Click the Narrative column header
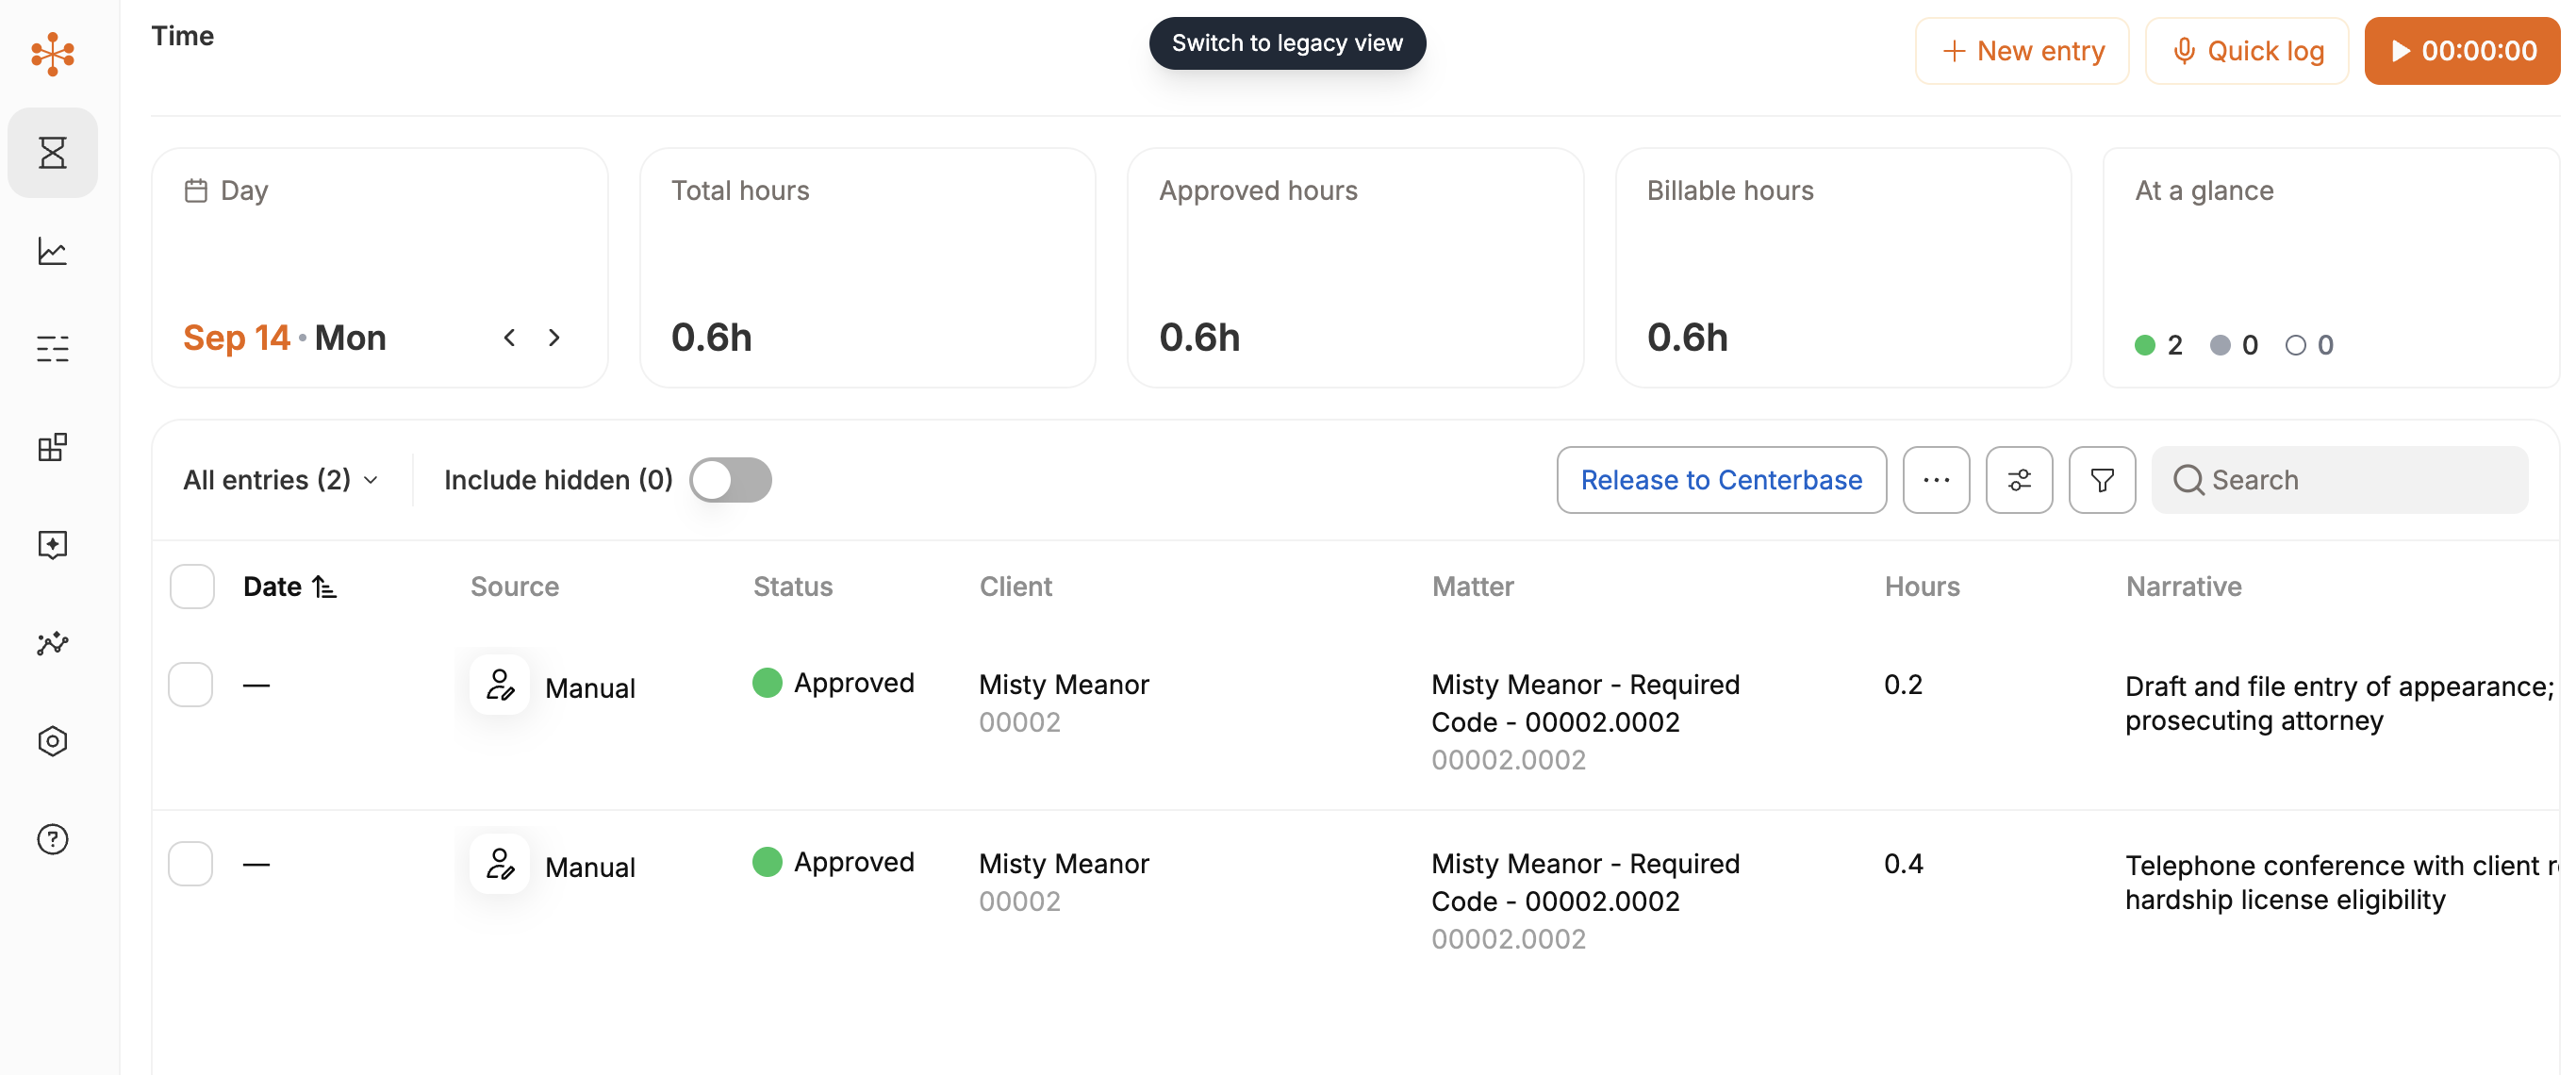 (x=2183, y=586)
